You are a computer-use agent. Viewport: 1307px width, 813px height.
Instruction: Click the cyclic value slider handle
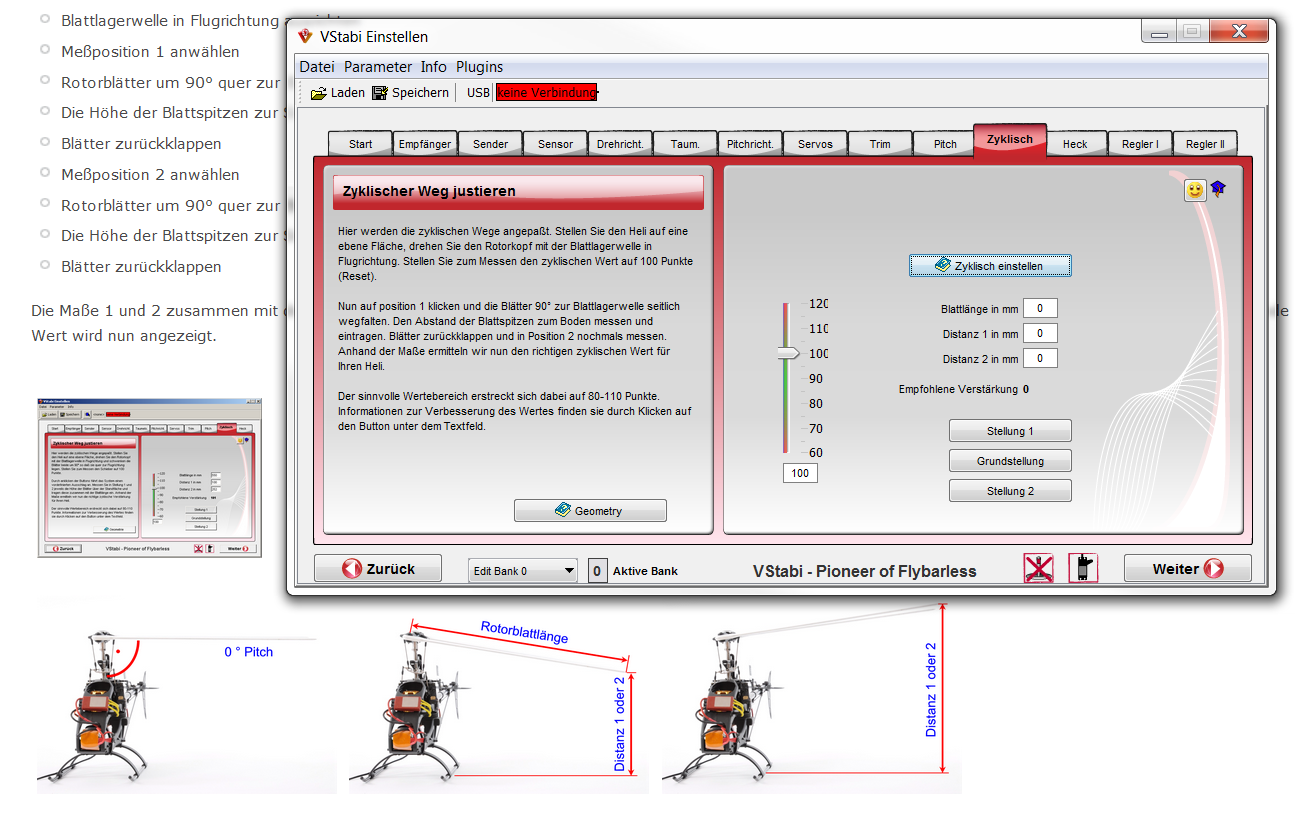point(789,352)
